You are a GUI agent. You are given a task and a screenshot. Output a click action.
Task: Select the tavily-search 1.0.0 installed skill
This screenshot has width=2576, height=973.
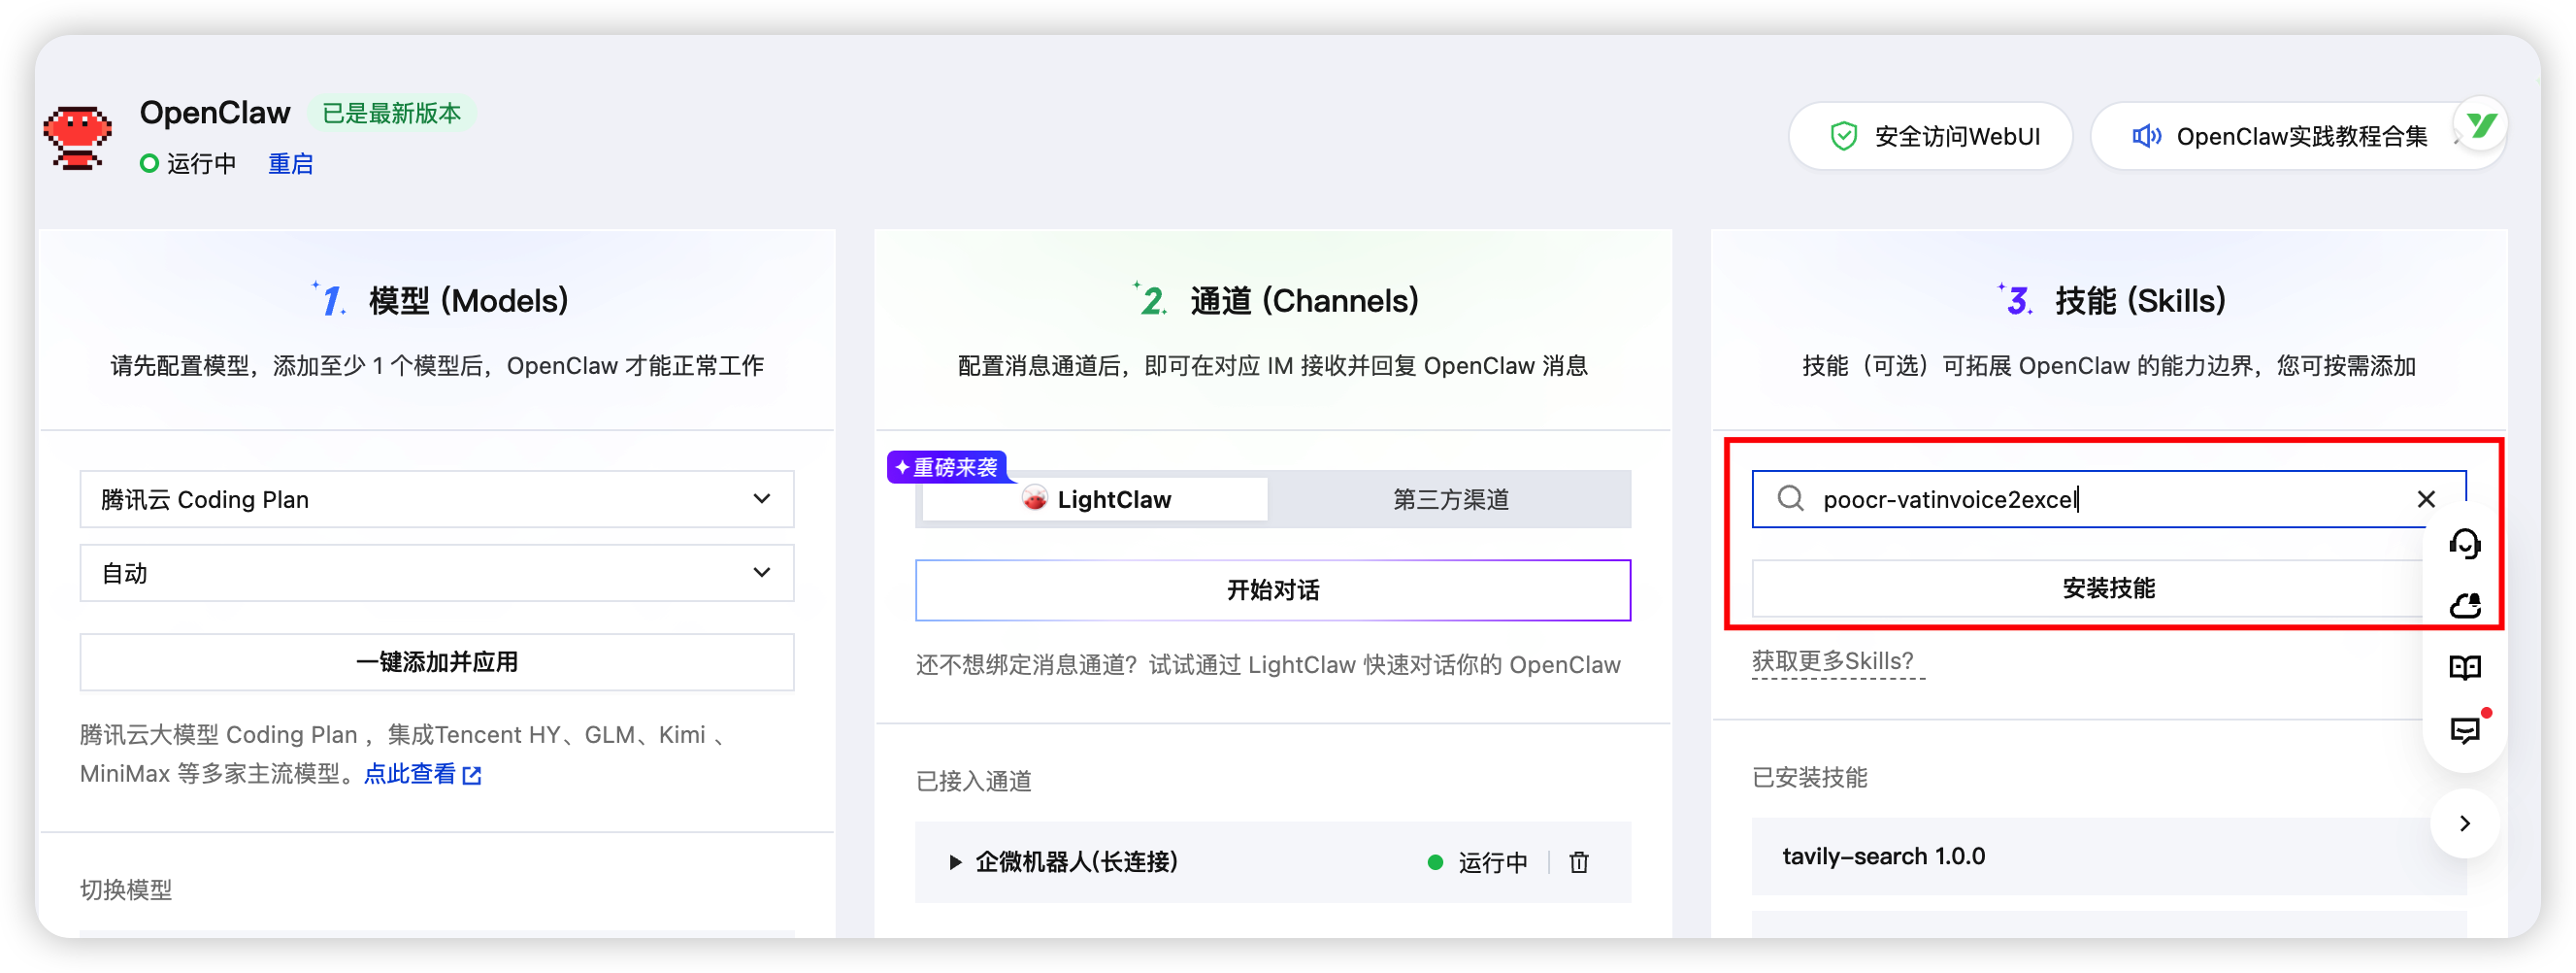click(x=2108, y=856)
